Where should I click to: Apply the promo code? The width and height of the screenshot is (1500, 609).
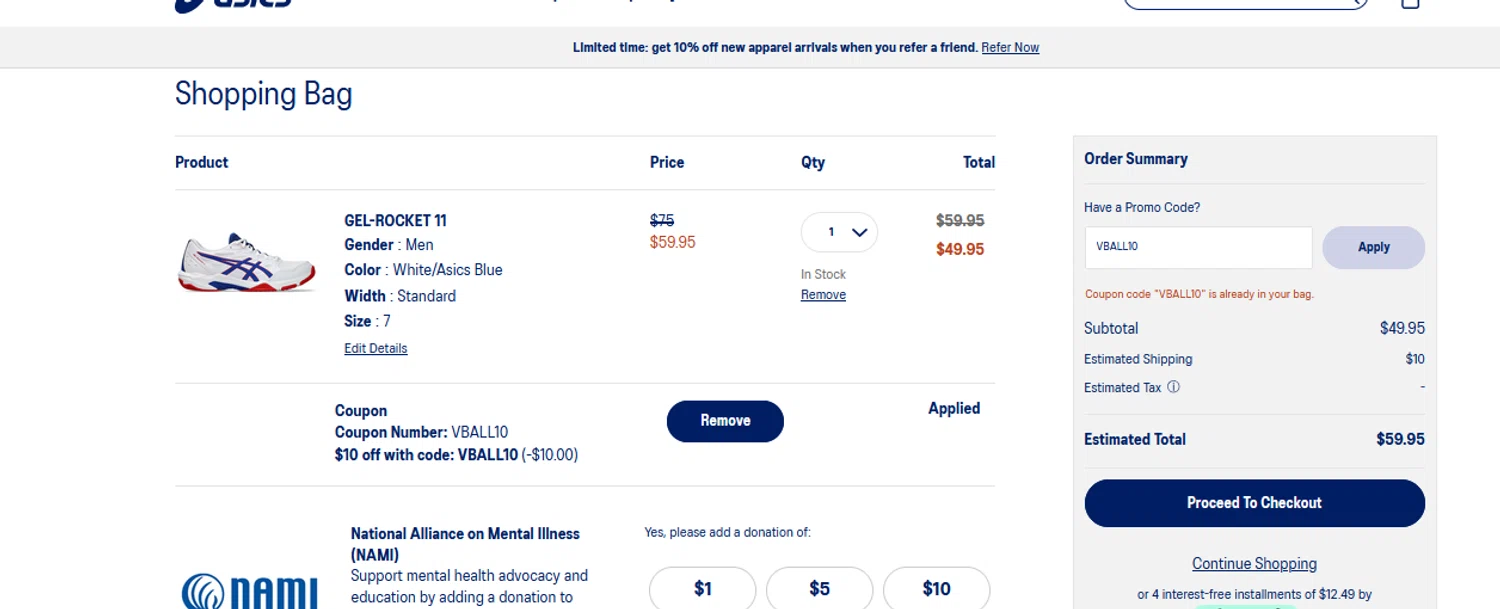[x=1373, y=247]
